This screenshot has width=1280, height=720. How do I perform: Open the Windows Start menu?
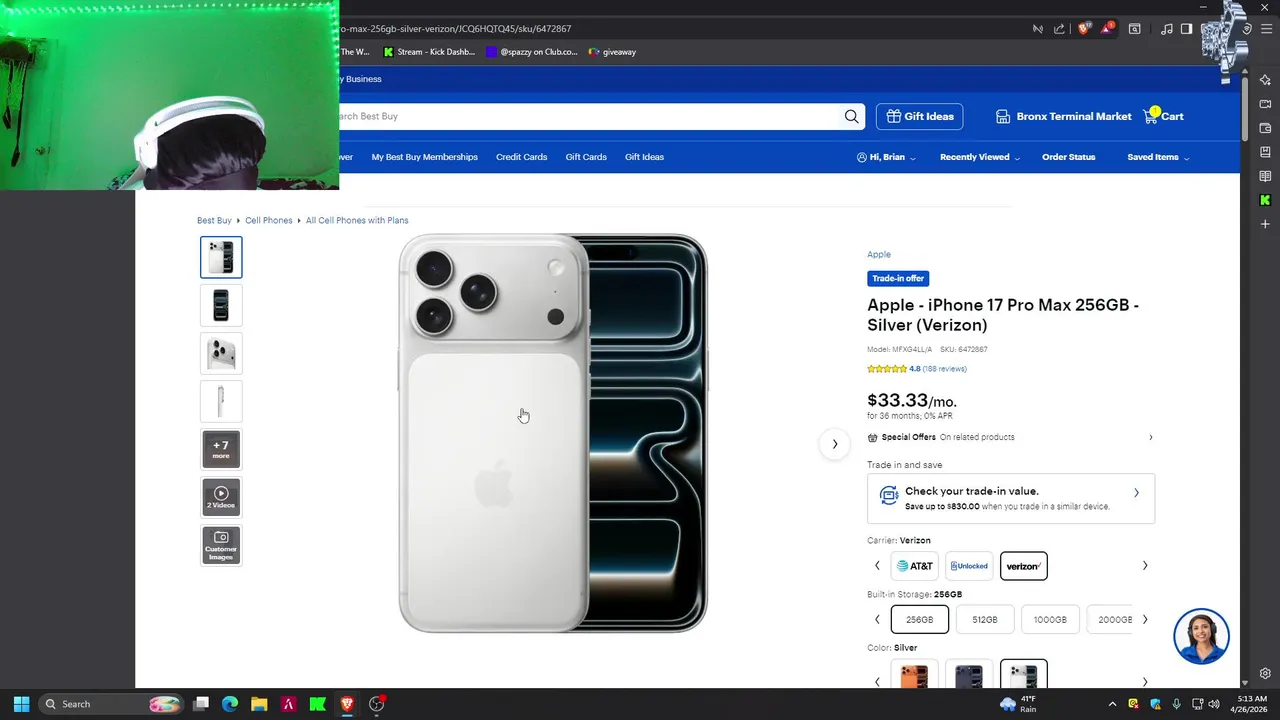point(21,704)
